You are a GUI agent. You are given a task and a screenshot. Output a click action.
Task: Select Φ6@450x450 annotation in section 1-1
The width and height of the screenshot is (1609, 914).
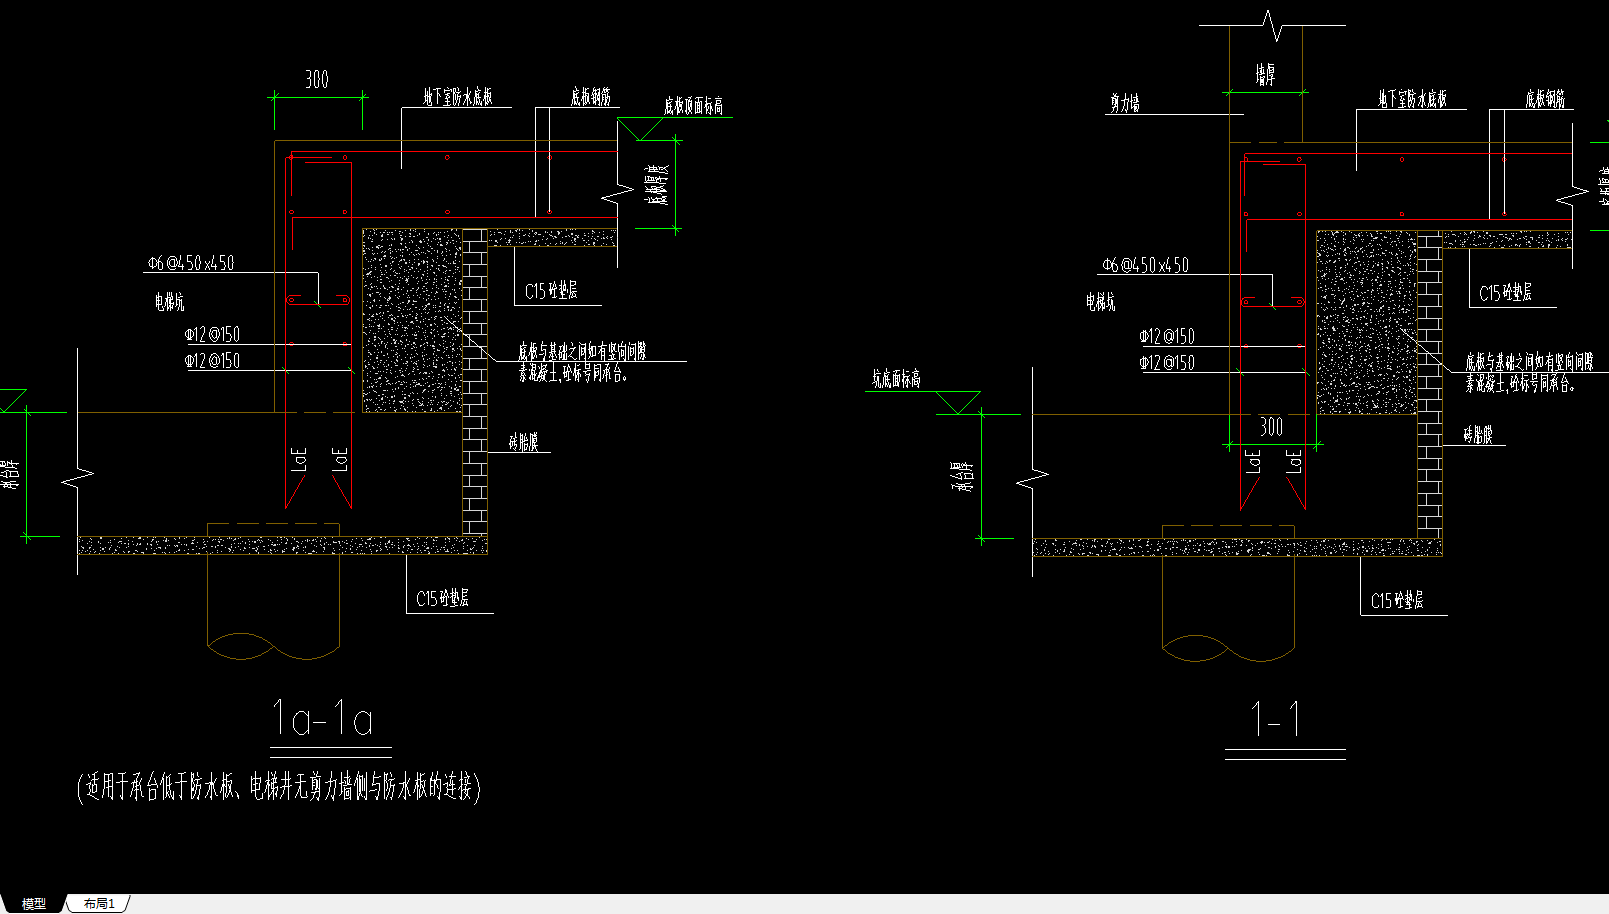click(x=1146, y=265)
